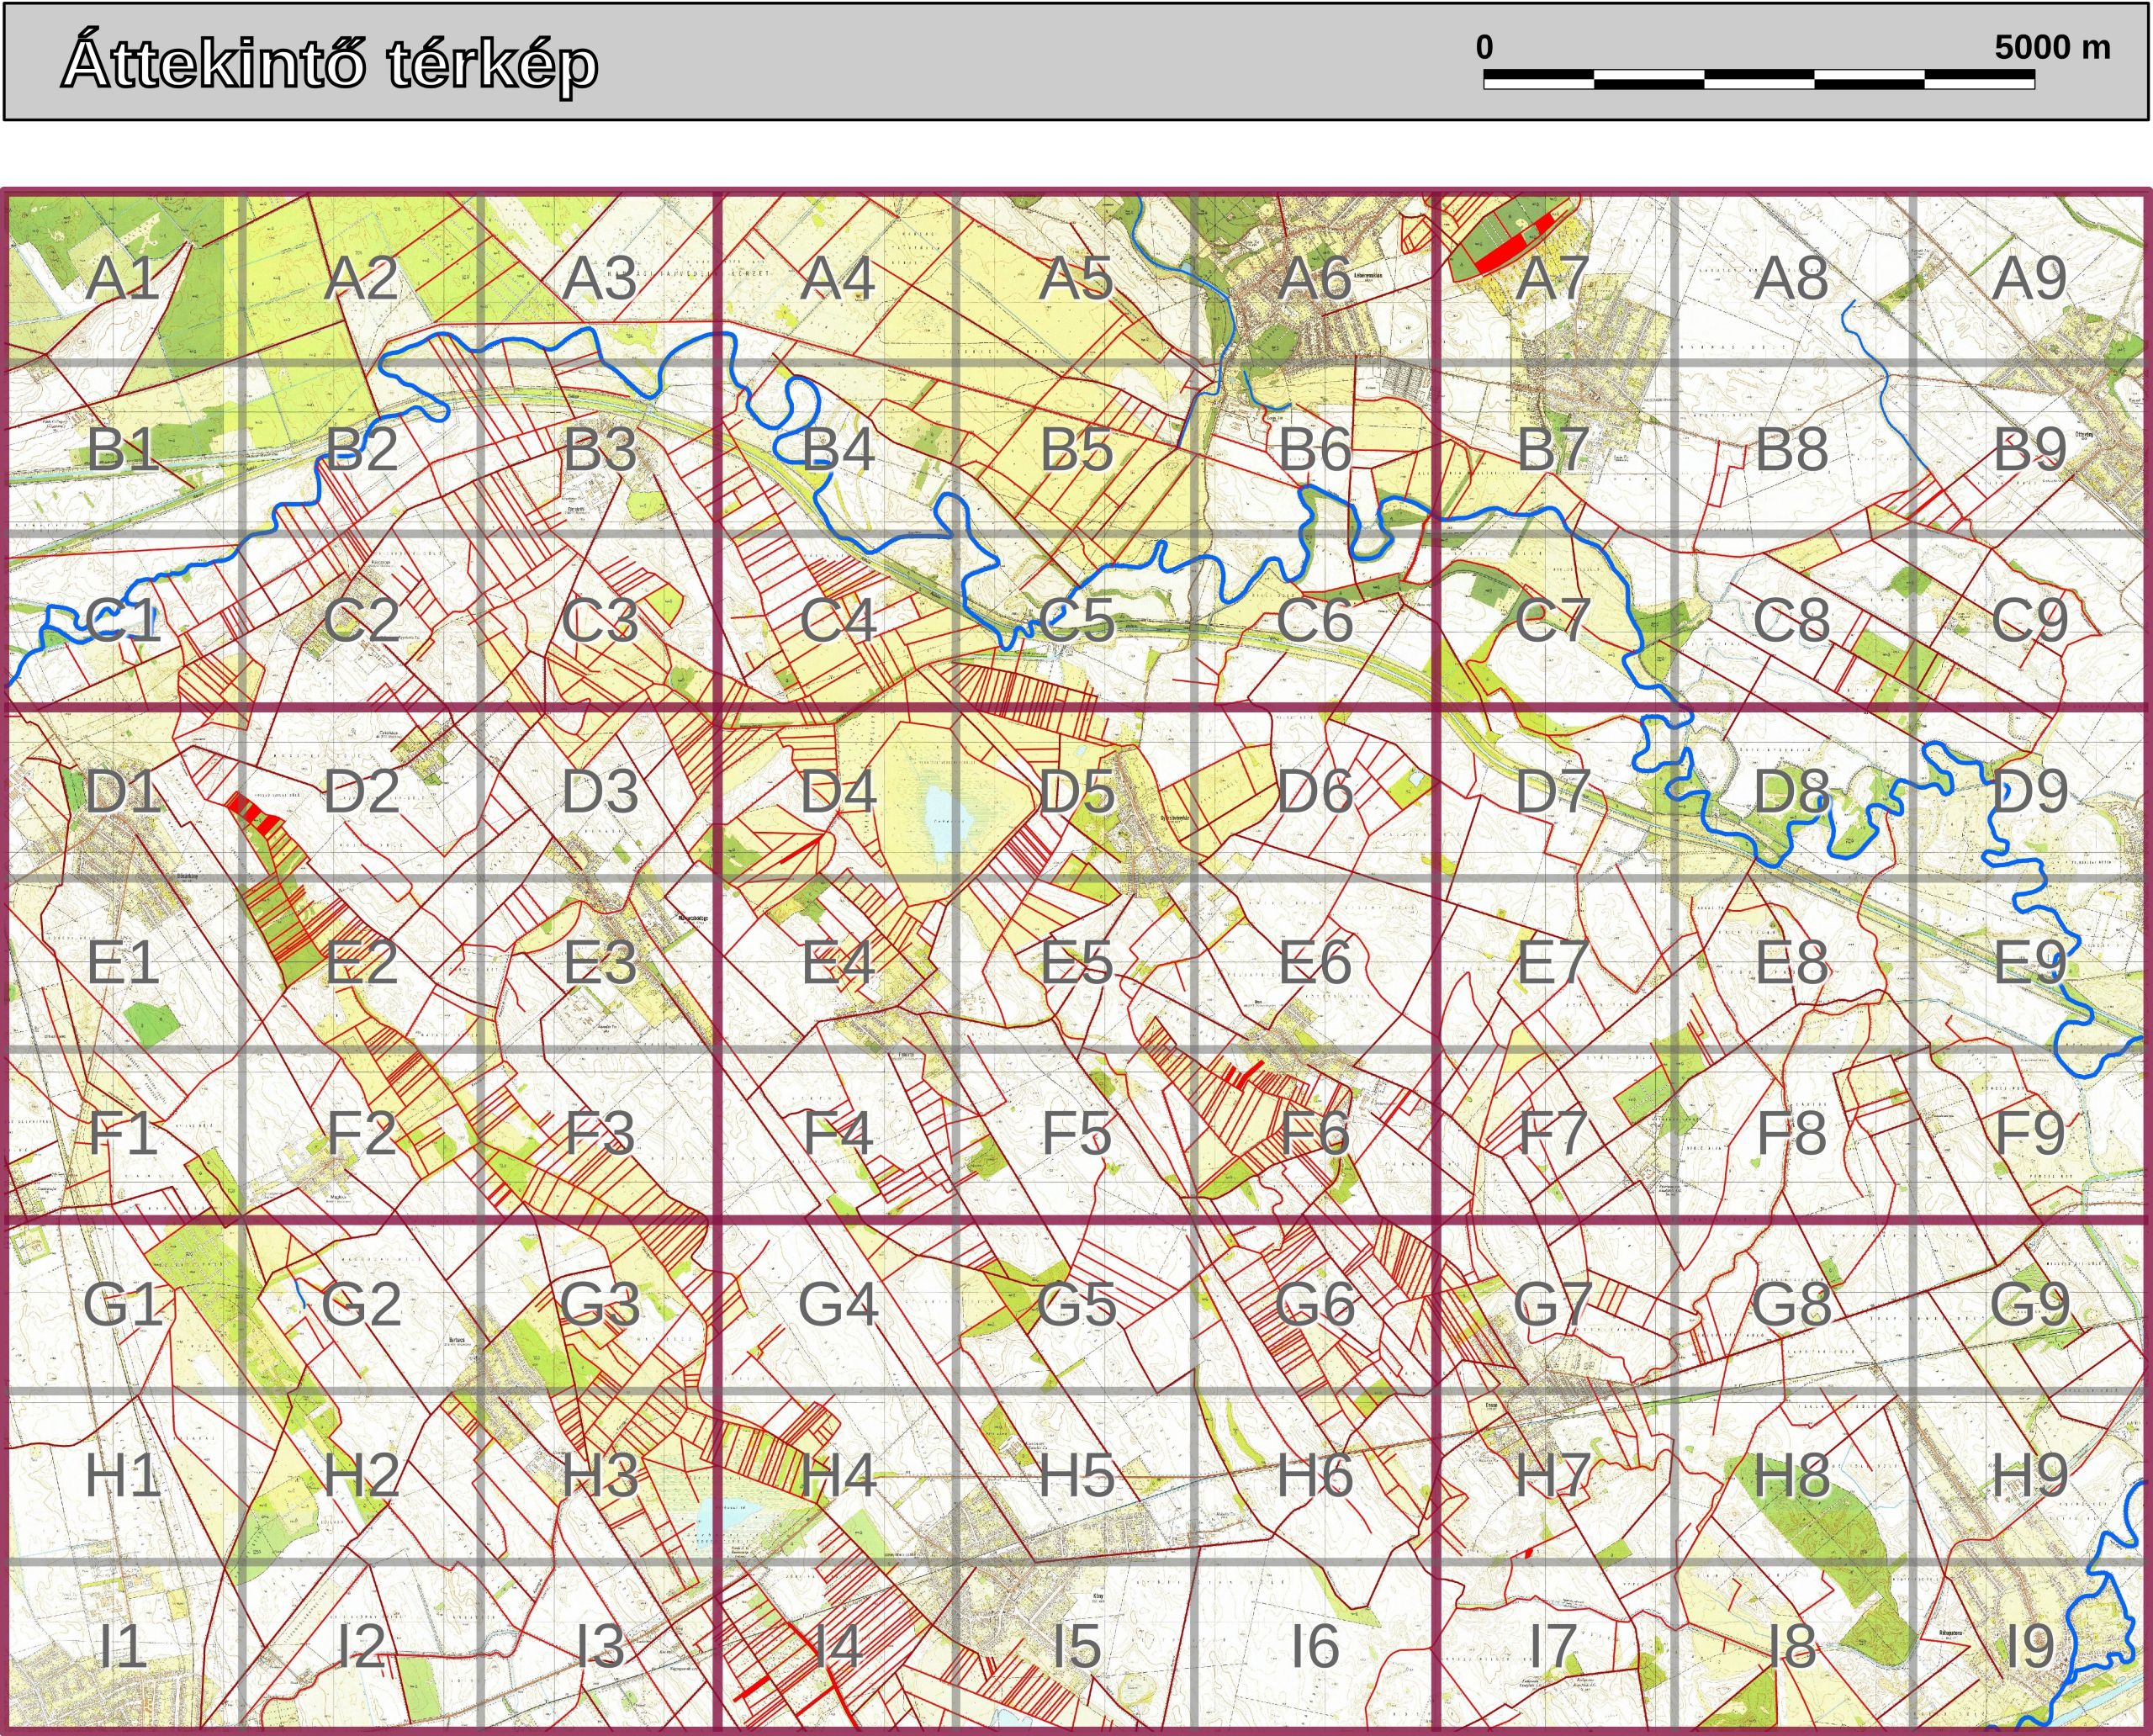Select map tile E5

pyautogui.click(x=1076, y=963)
